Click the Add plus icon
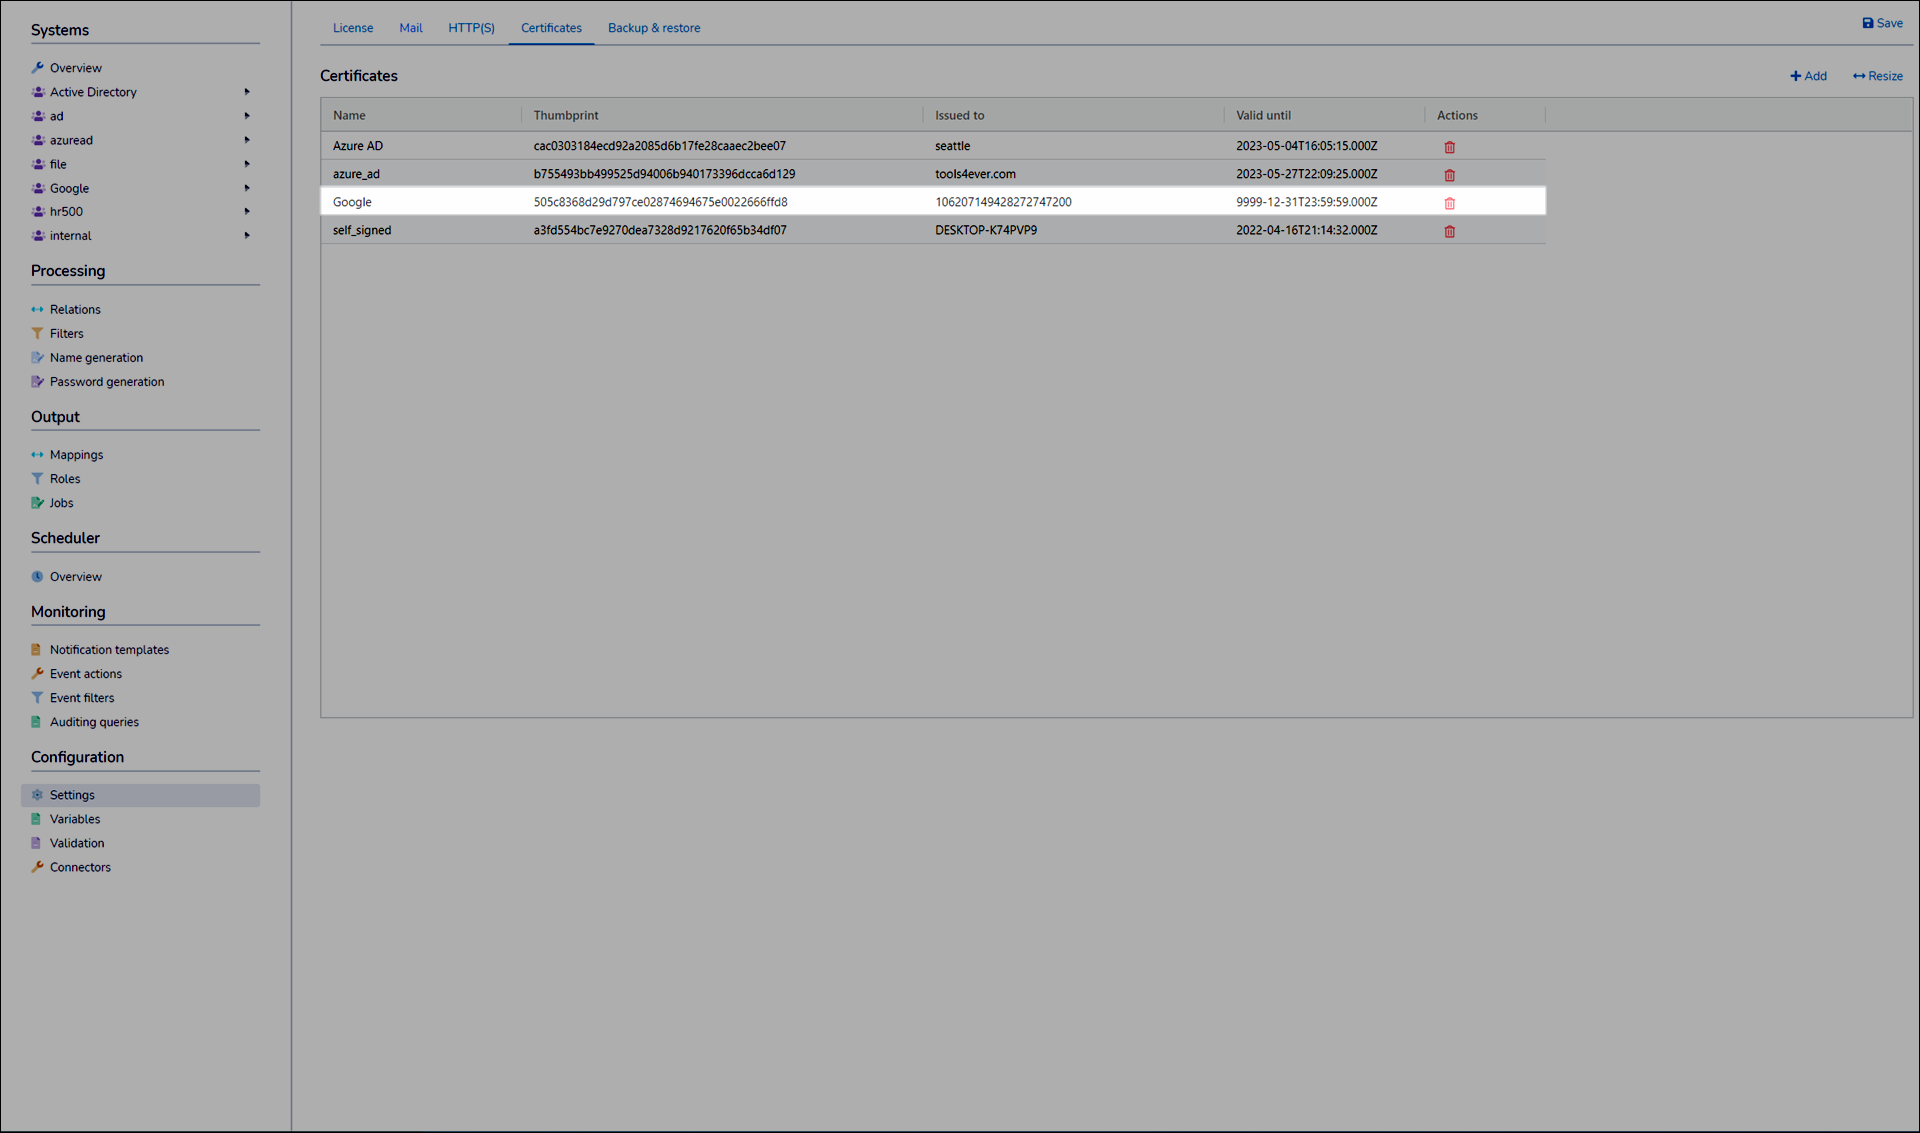The height and width of the screenshot is (1133, 1920). point(1795,76)
